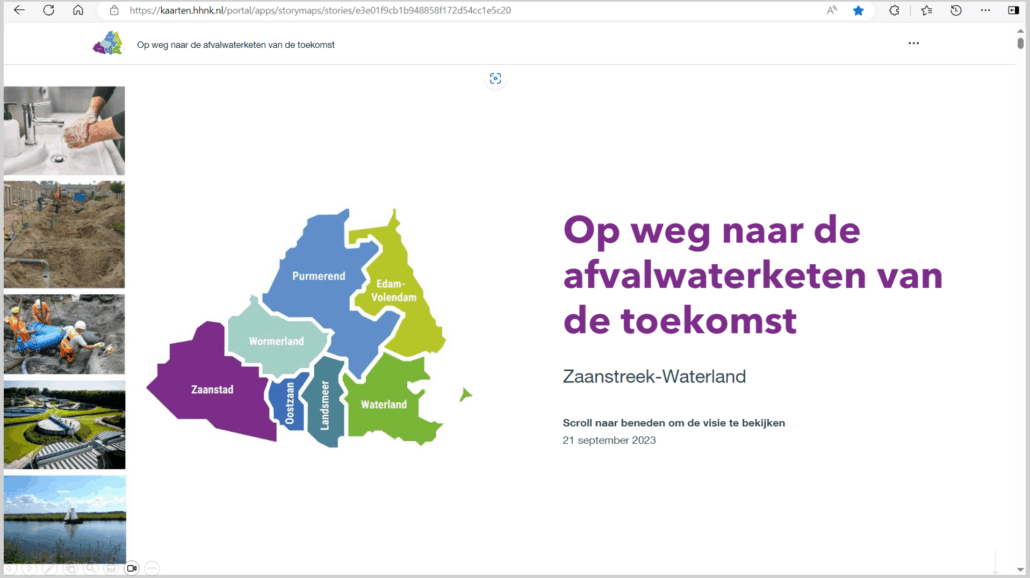Select the purple Zaanstad region
Screen dimensions: 1030x578
point(212,389)
